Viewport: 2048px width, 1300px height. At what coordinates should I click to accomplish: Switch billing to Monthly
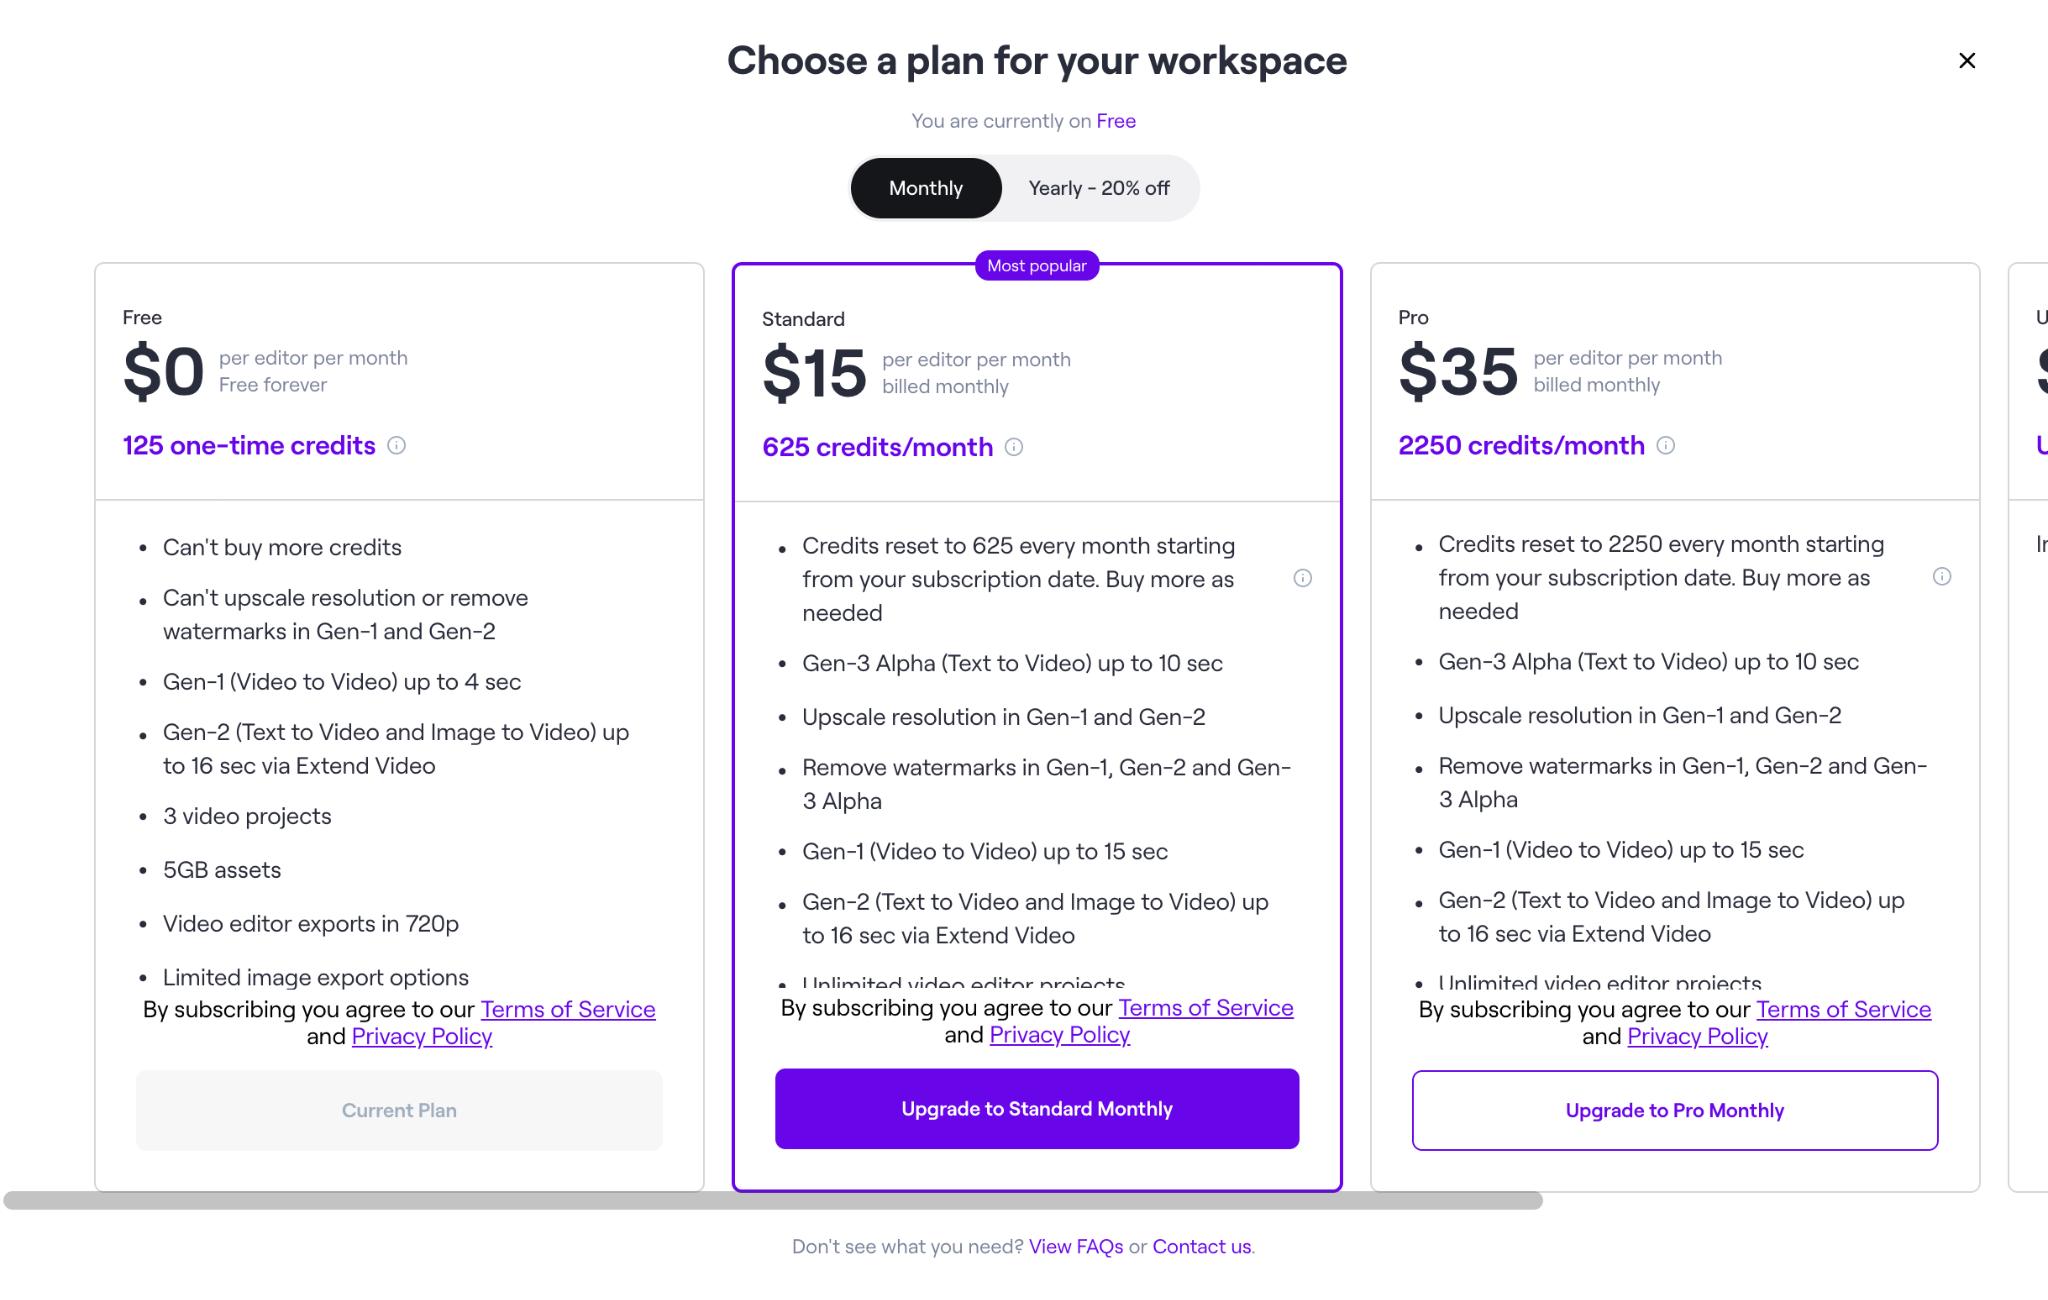click(x=925, y=188)
